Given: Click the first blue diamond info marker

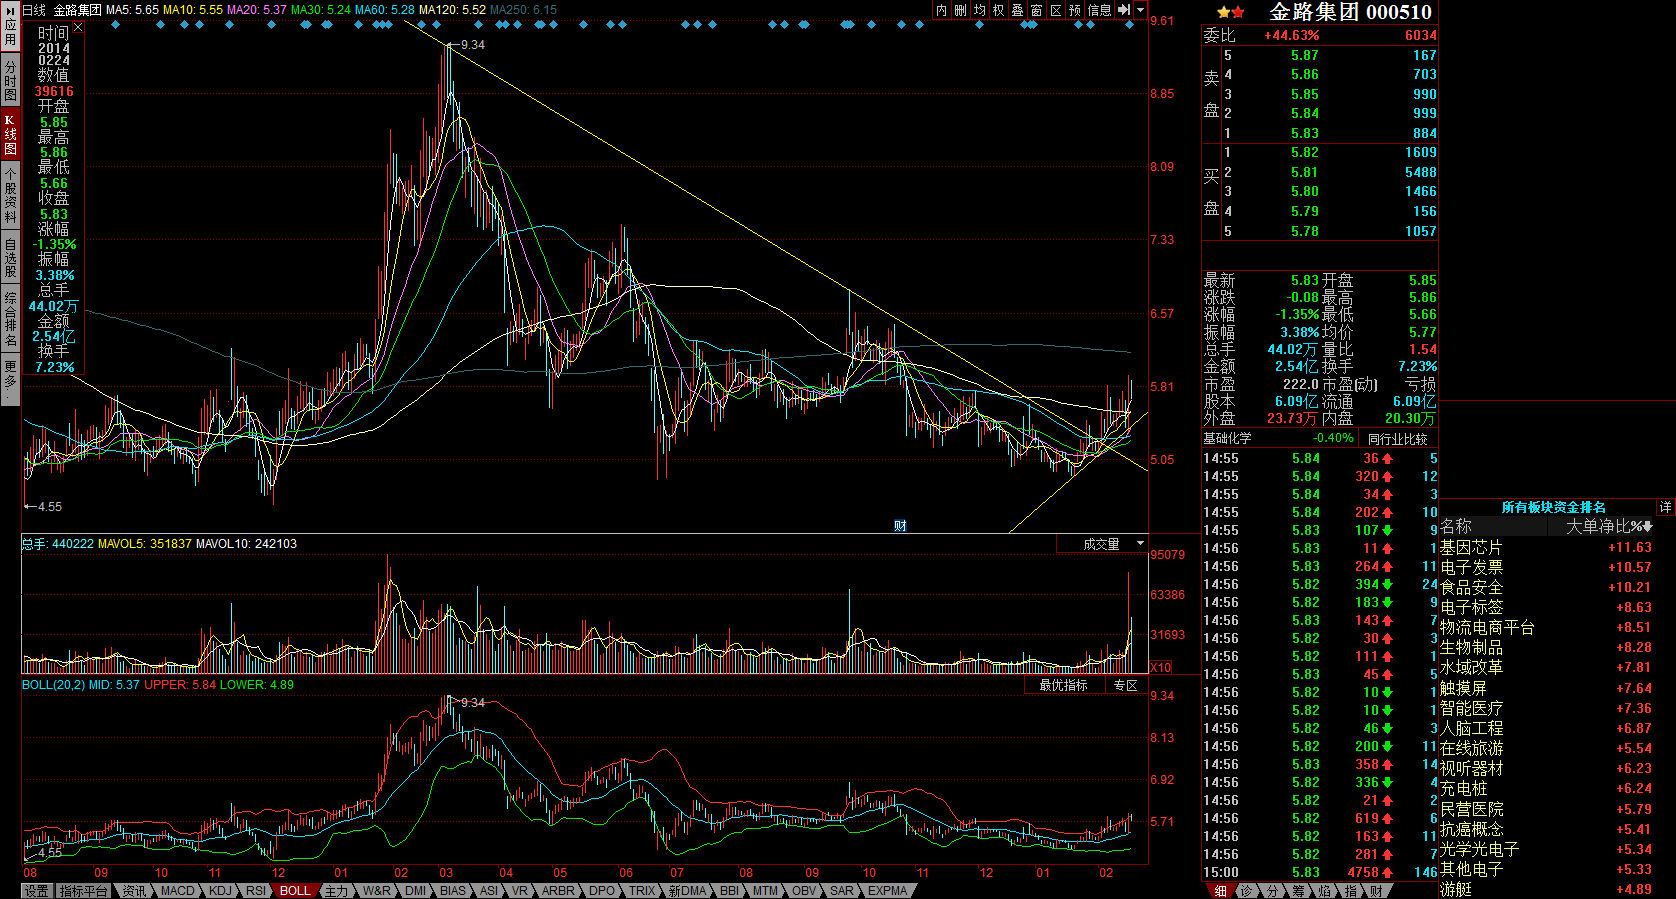Looking at the screenshot, I should [x=116, y=25].
